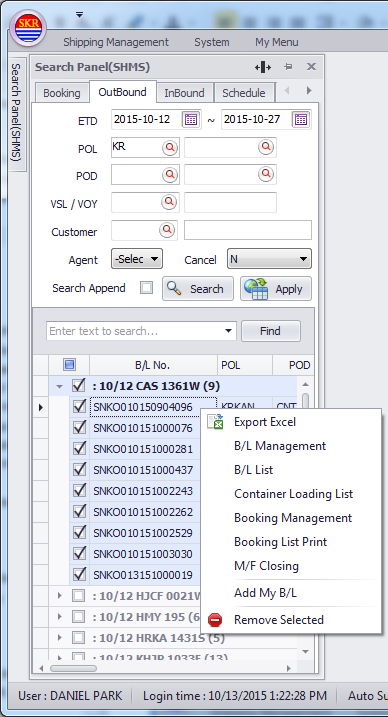Click the red Remove Selected icon
The height and width of the screenshot is (717, 388).
(215, 620)
